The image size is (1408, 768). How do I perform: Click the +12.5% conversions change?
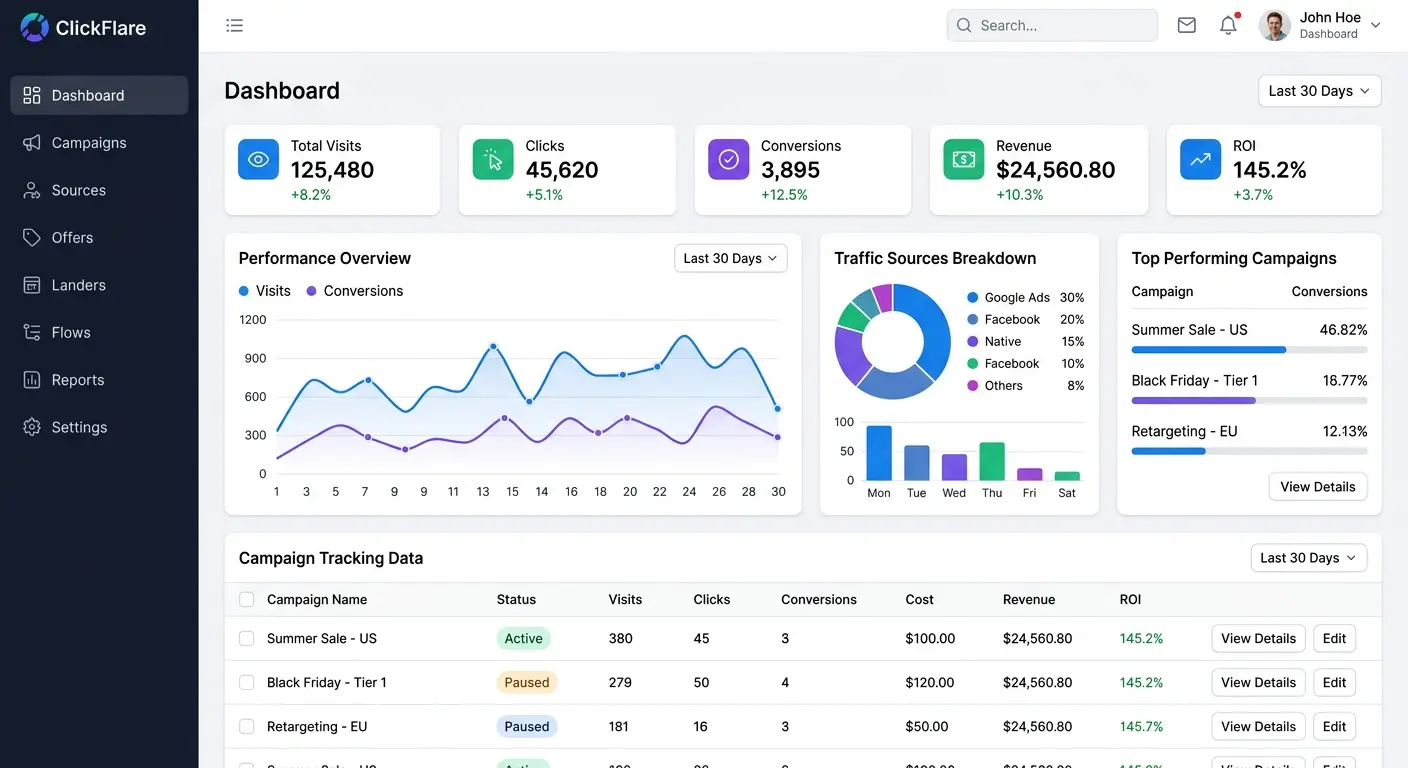[784, 195]
